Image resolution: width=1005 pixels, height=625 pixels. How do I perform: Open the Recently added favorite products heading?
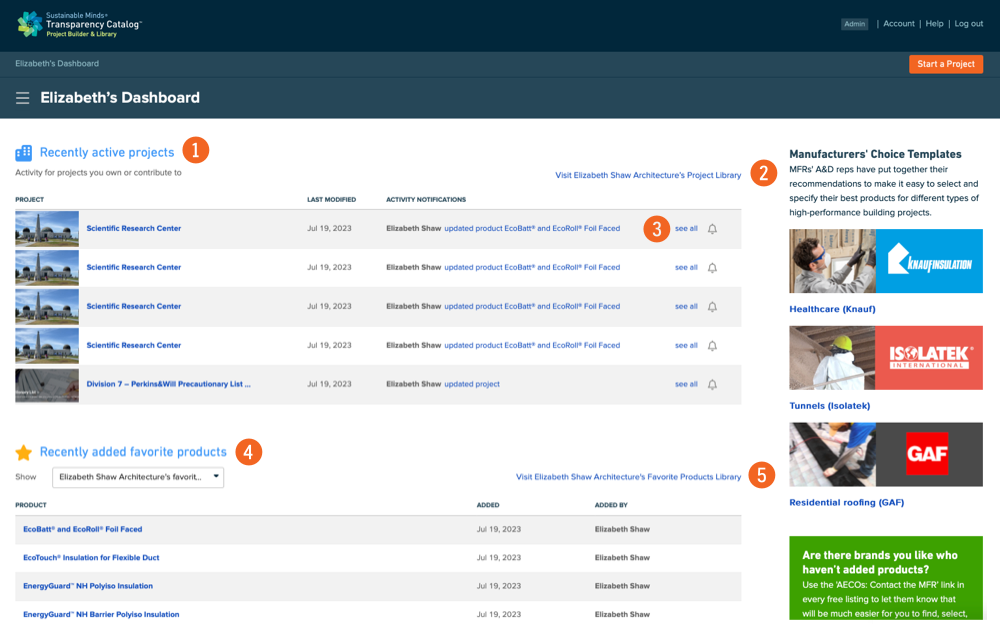[133, 452]
